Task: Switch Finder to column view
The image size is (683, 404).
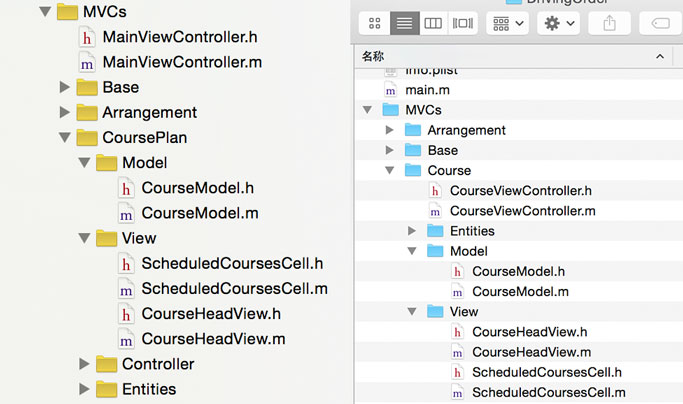Action: coord(433,23)
